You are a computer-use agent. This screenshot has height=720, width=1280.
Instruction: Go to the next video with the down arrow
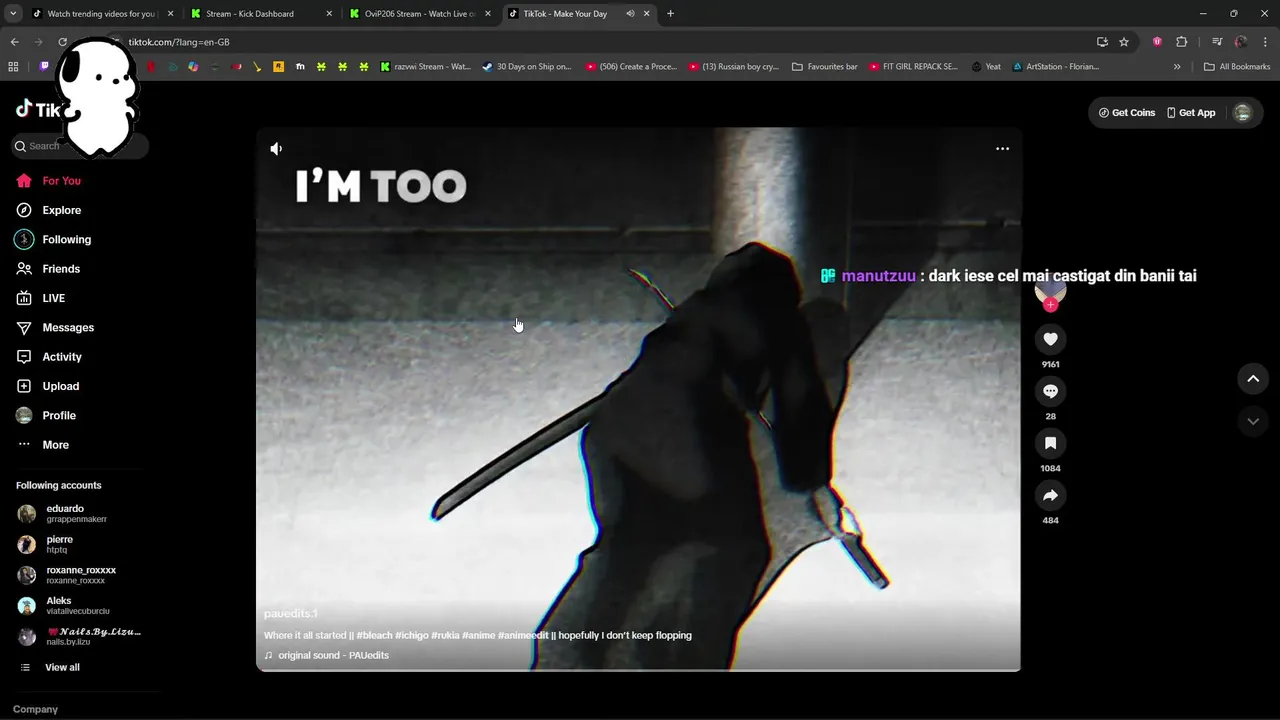click(x=1253, y=422)
